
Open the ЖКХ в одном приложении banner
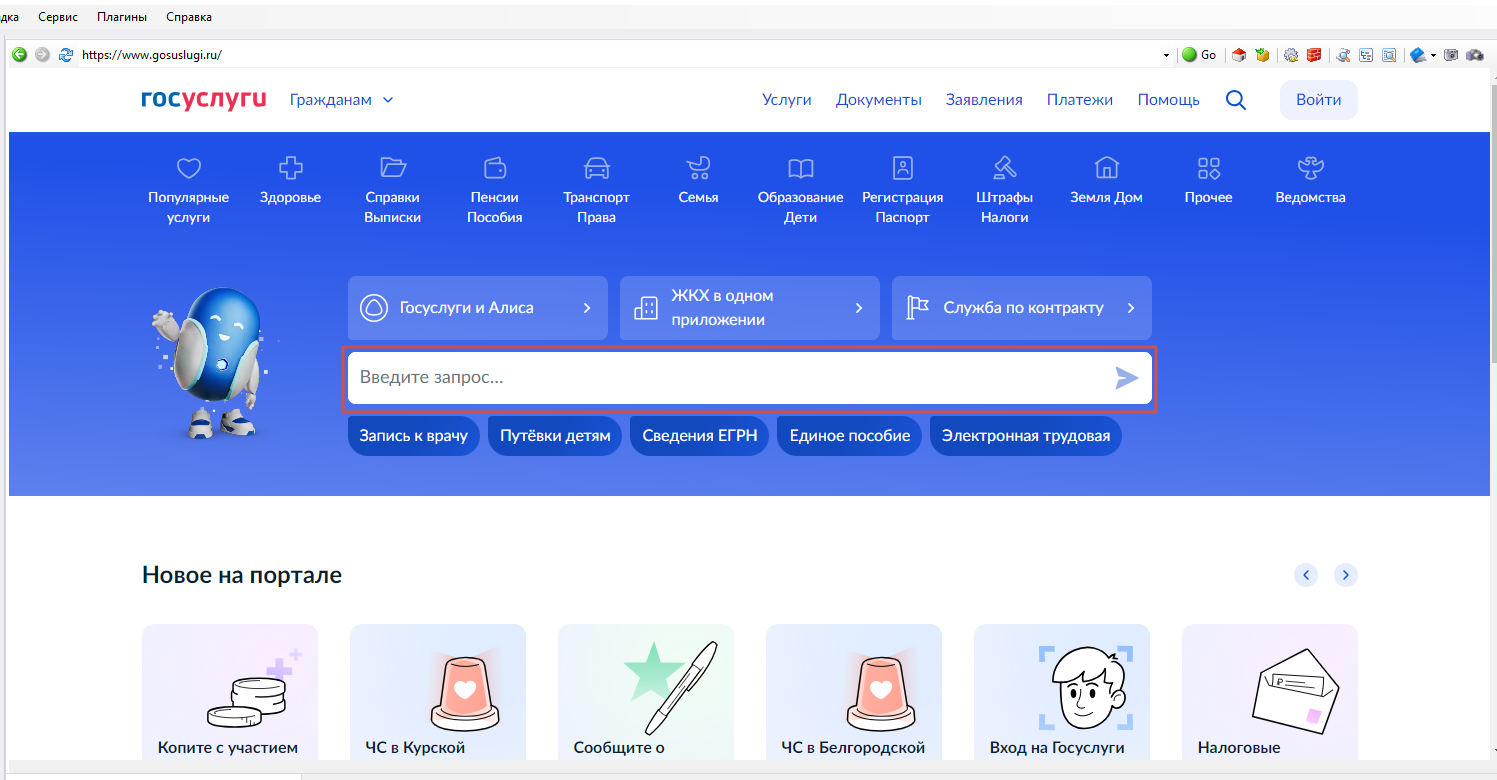click(x=750, y=308)
